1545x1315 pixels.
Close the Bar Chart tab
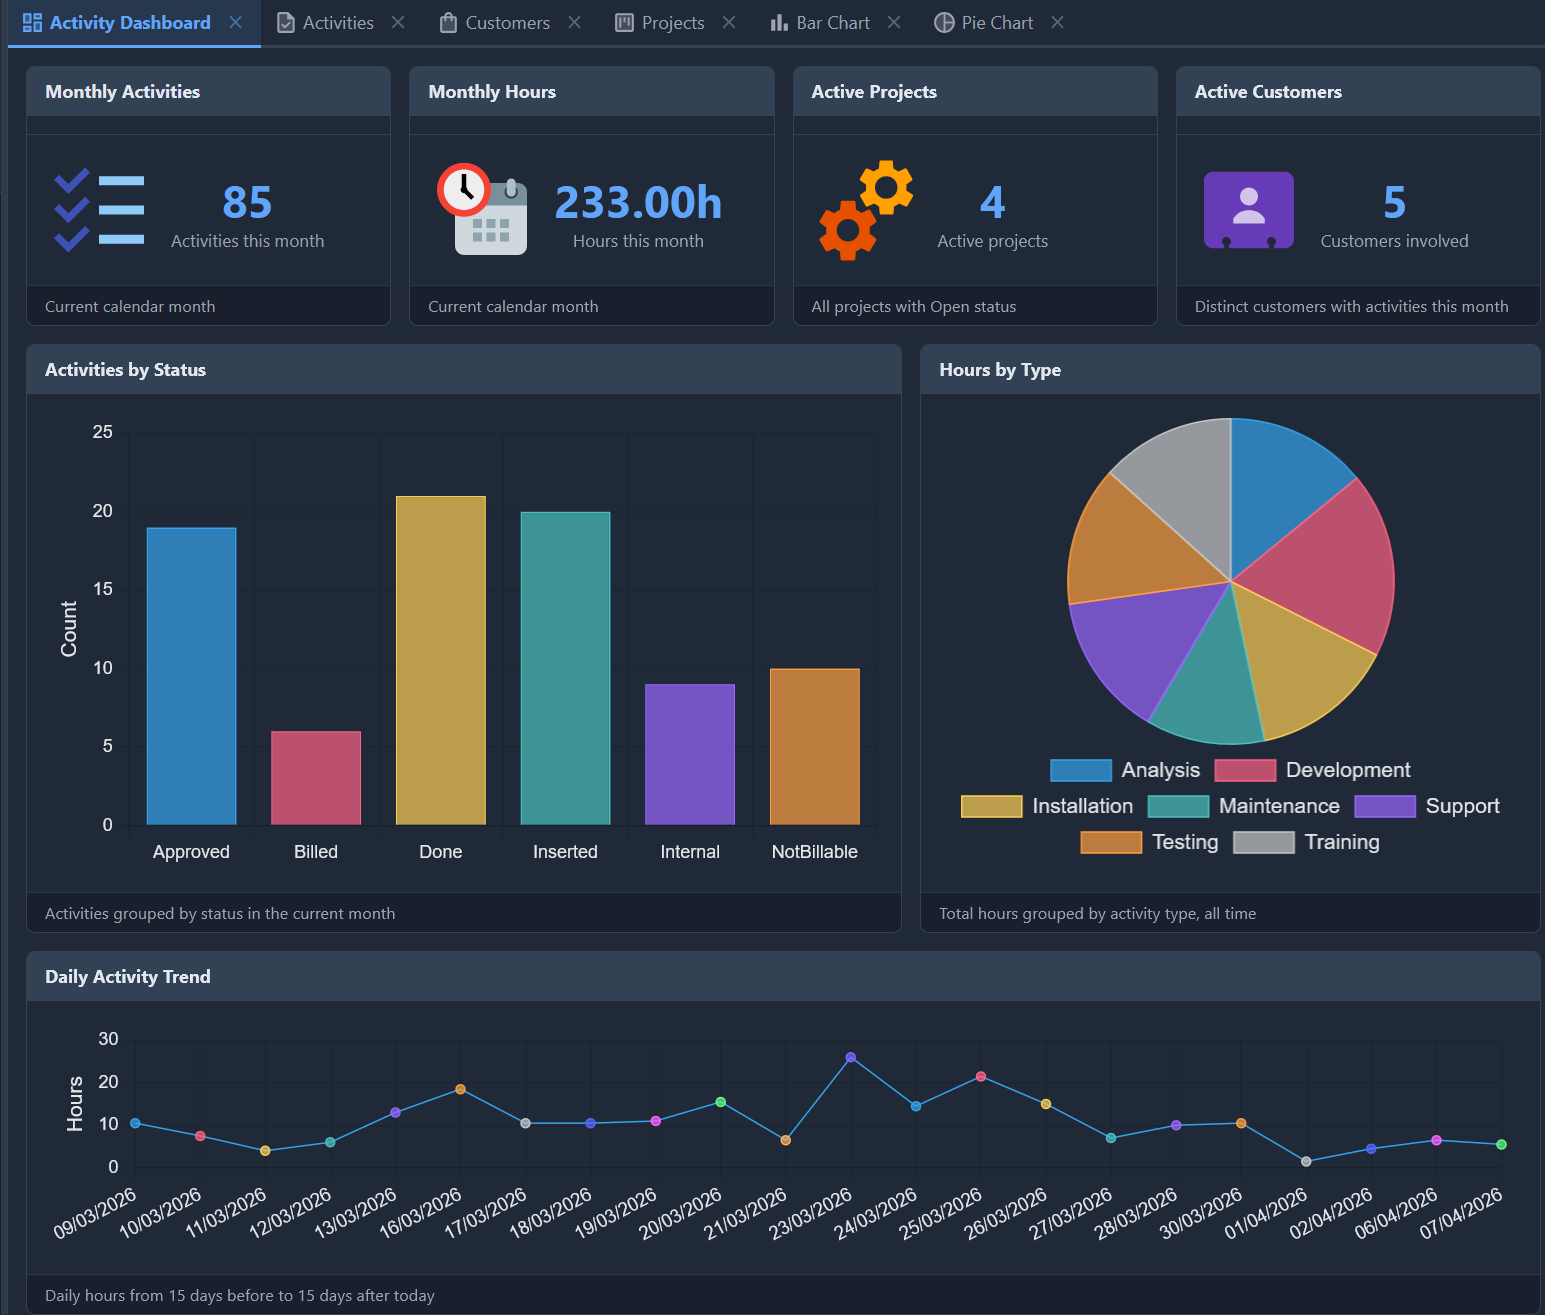(893, 21)
